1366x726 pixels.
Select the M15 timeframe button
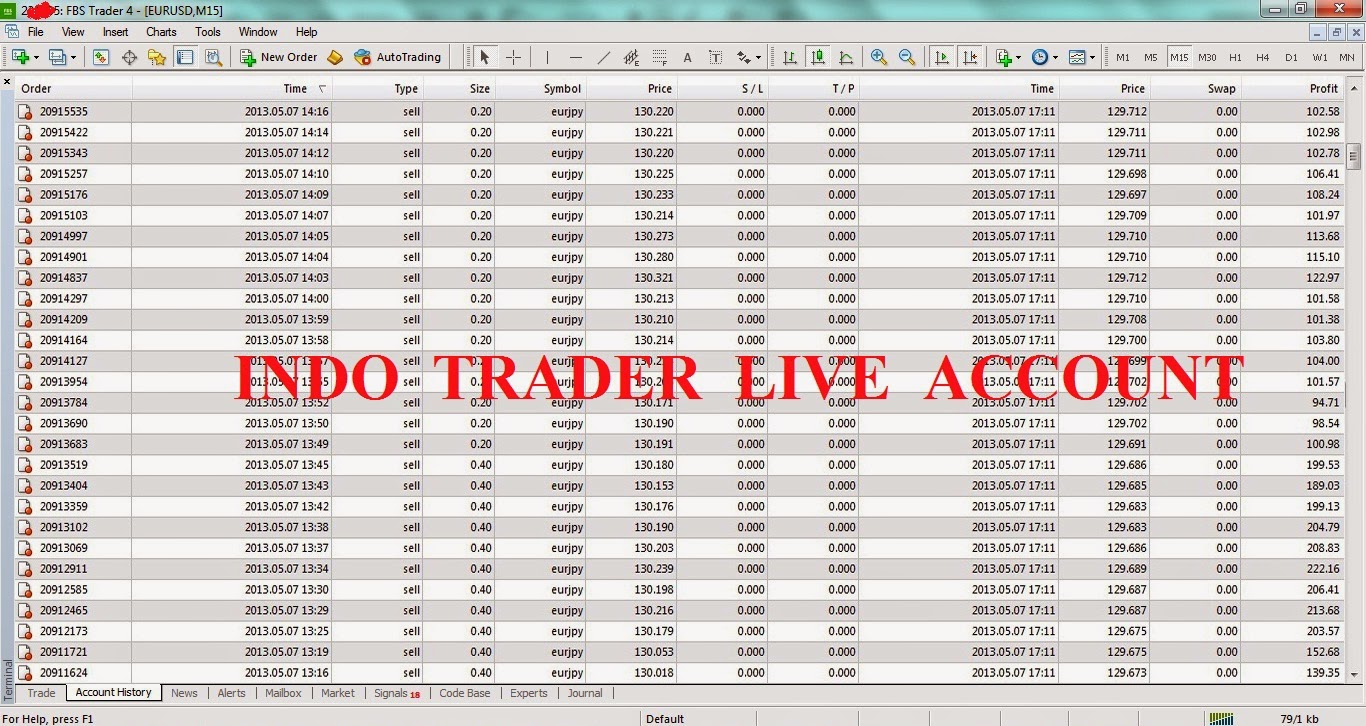(1179, 57)
